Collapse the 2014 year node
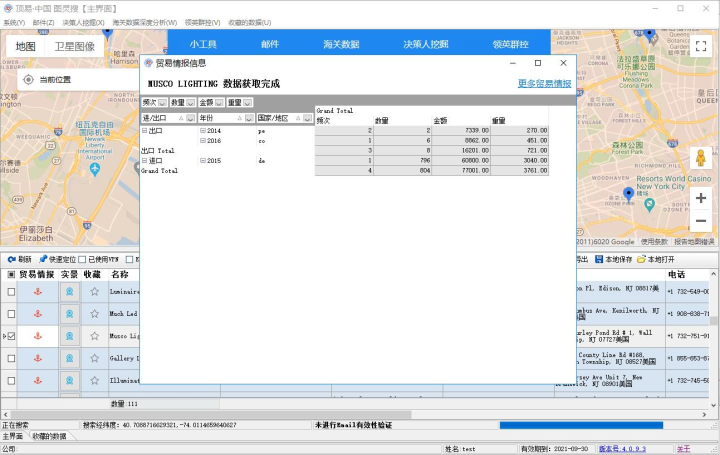The height and width of the screenshot is (455, 720). (x=202, y=131)
